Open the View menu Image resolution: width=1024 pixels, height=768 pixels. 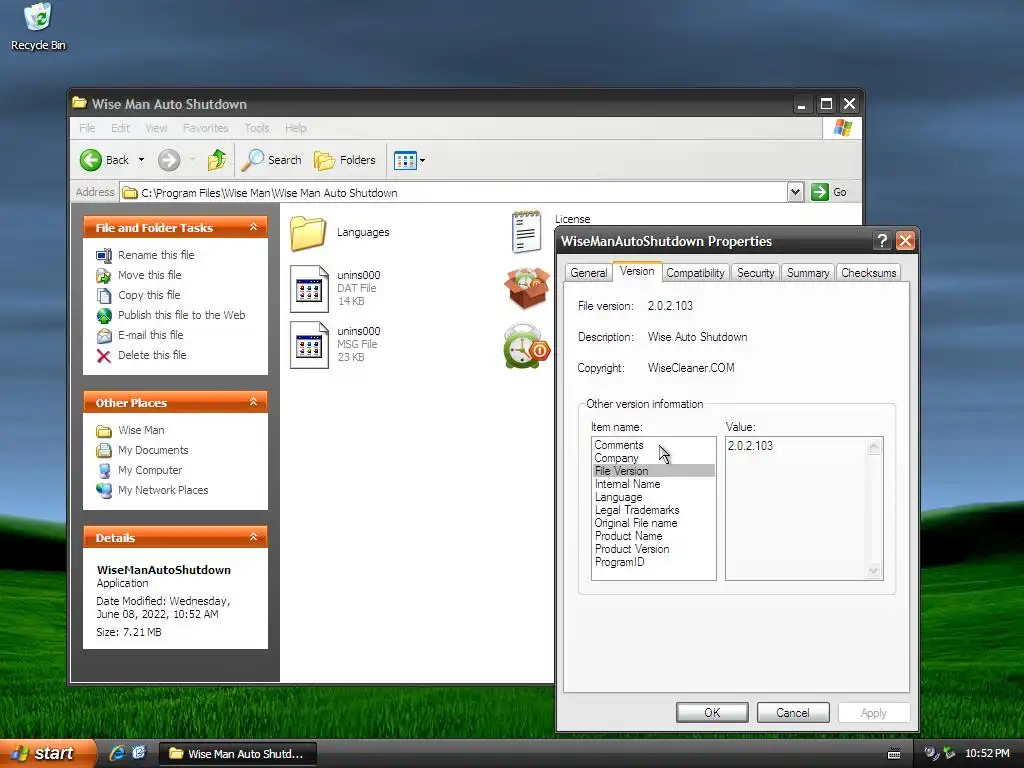click(156, 128)
